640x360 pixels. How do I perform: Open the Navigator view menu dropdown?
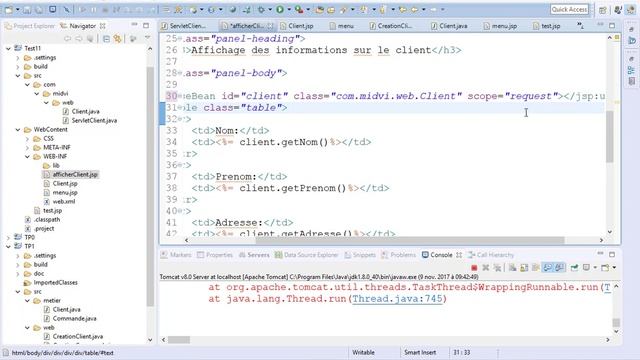click(147, 38)
